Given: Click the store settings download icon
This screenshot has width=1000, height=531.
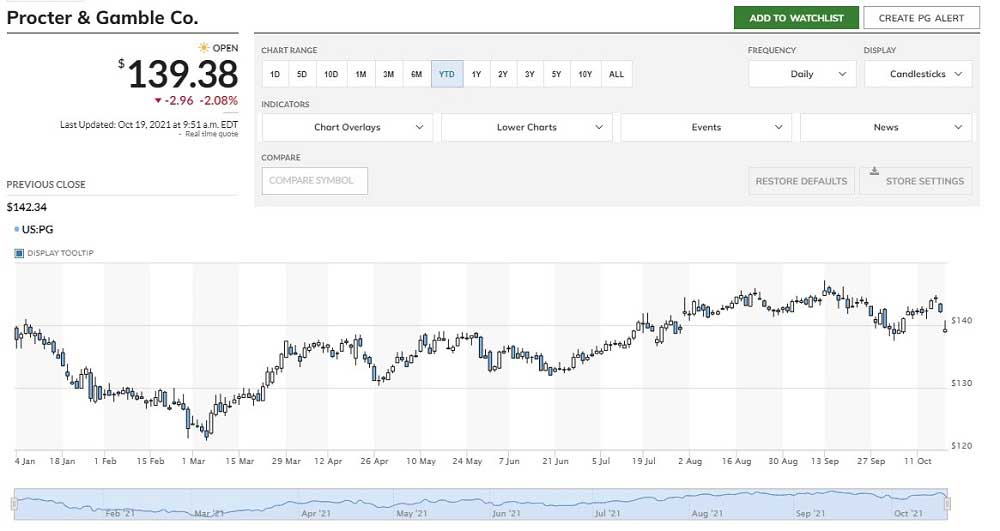Looking at the screenshot, I should click(x=874, y=171).
